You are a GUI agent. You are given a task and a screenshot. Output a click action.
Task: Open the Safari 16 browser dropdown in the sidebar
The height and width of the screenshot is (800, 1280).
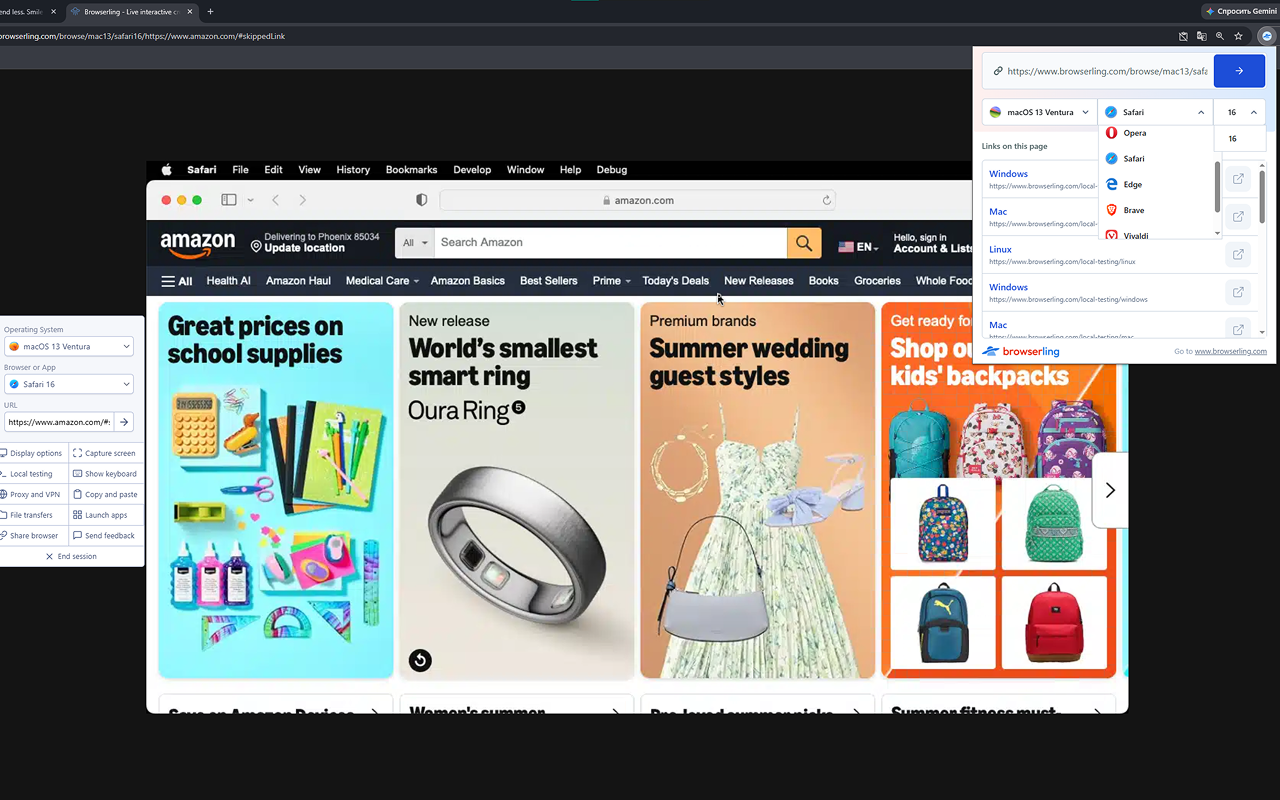coord(69,384)
